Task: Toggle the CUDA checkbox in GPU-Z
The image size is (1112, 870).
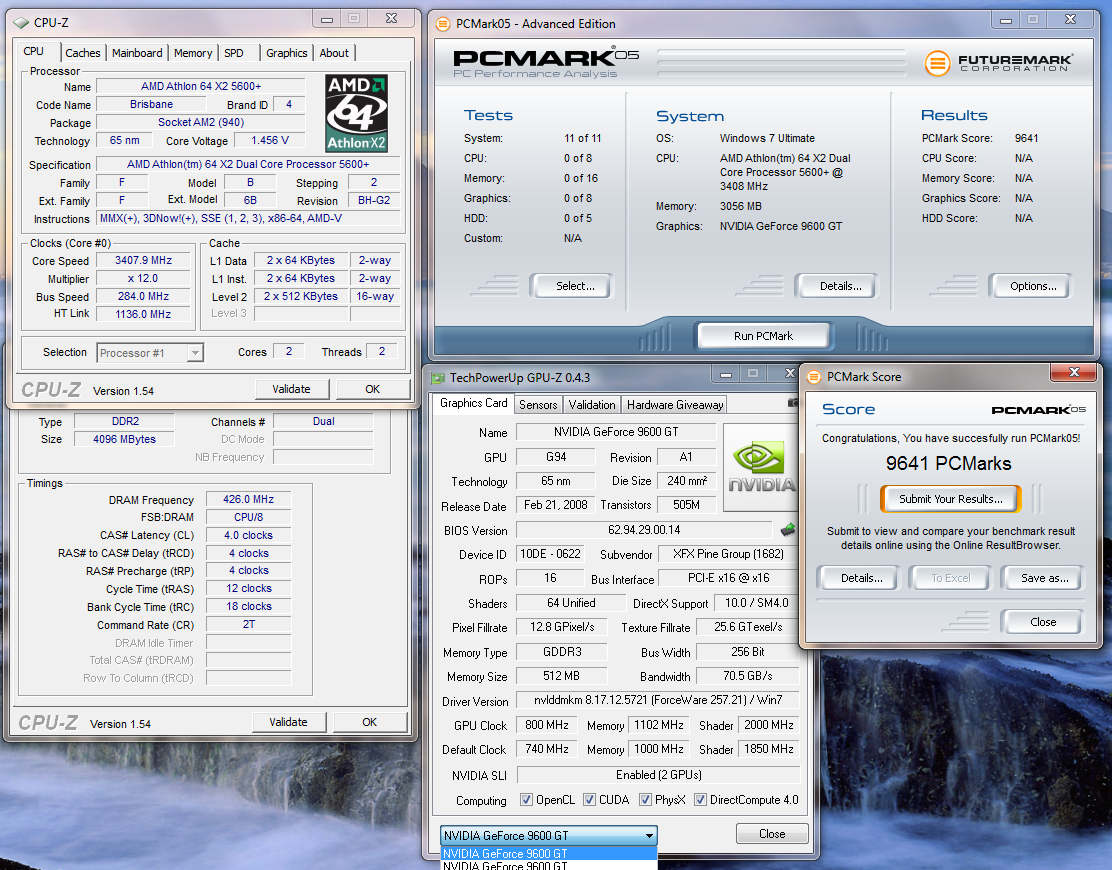Action: pyautogui.click(x=589, y=800)
